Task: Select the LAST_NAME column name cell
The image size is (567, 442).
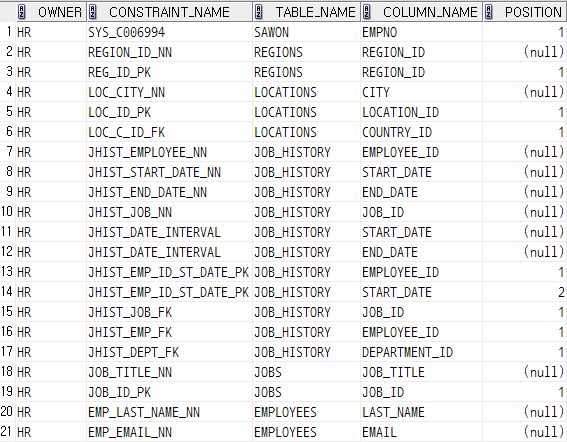Action: [422, 412]
